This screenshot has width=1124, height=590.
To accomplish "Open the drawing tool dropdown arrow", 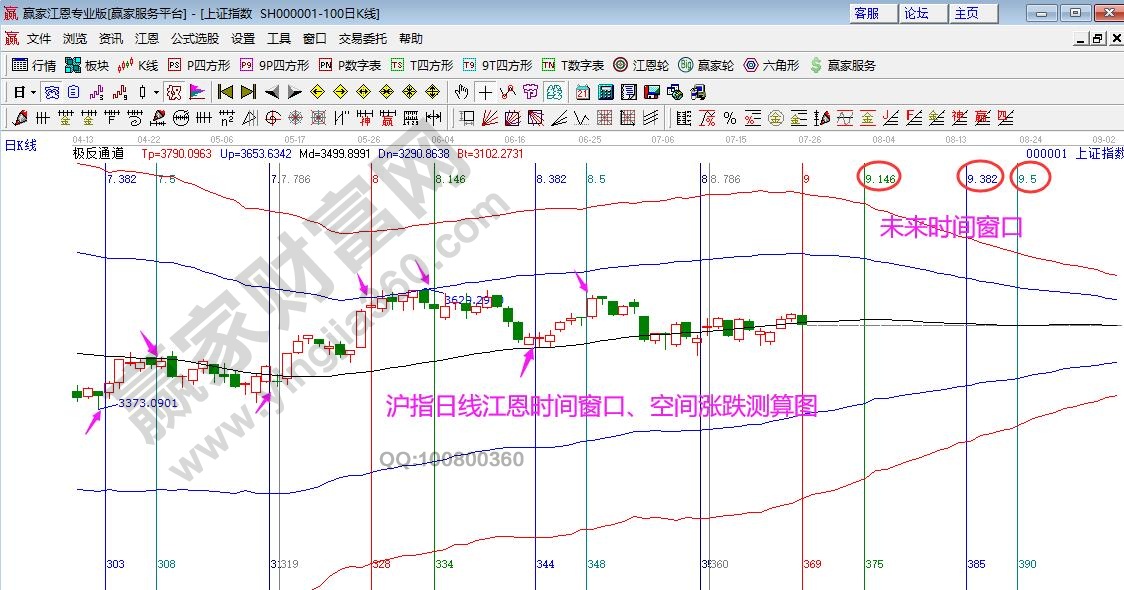I will tap(155, 93).
